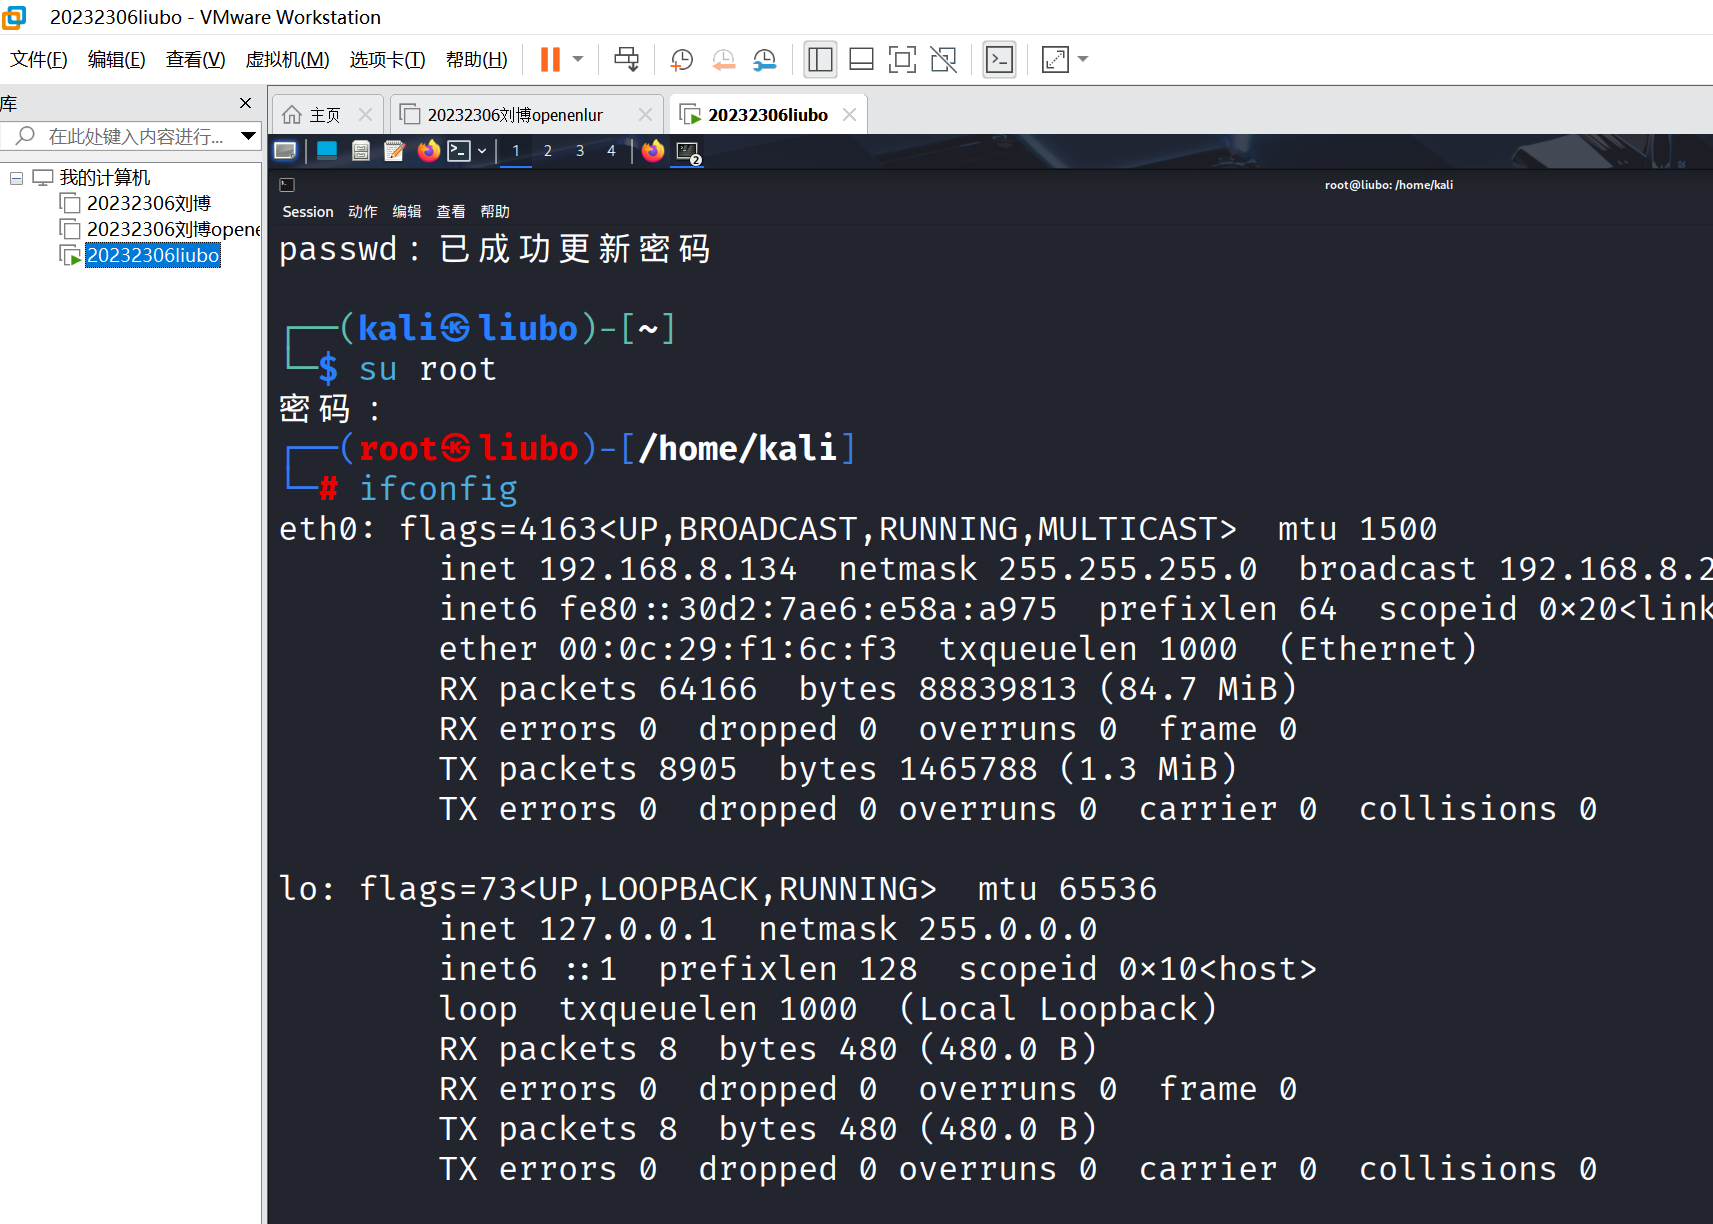1713x1224 pixels.
Task: Take a snapshot of this virtual machine
Action: 682,60
